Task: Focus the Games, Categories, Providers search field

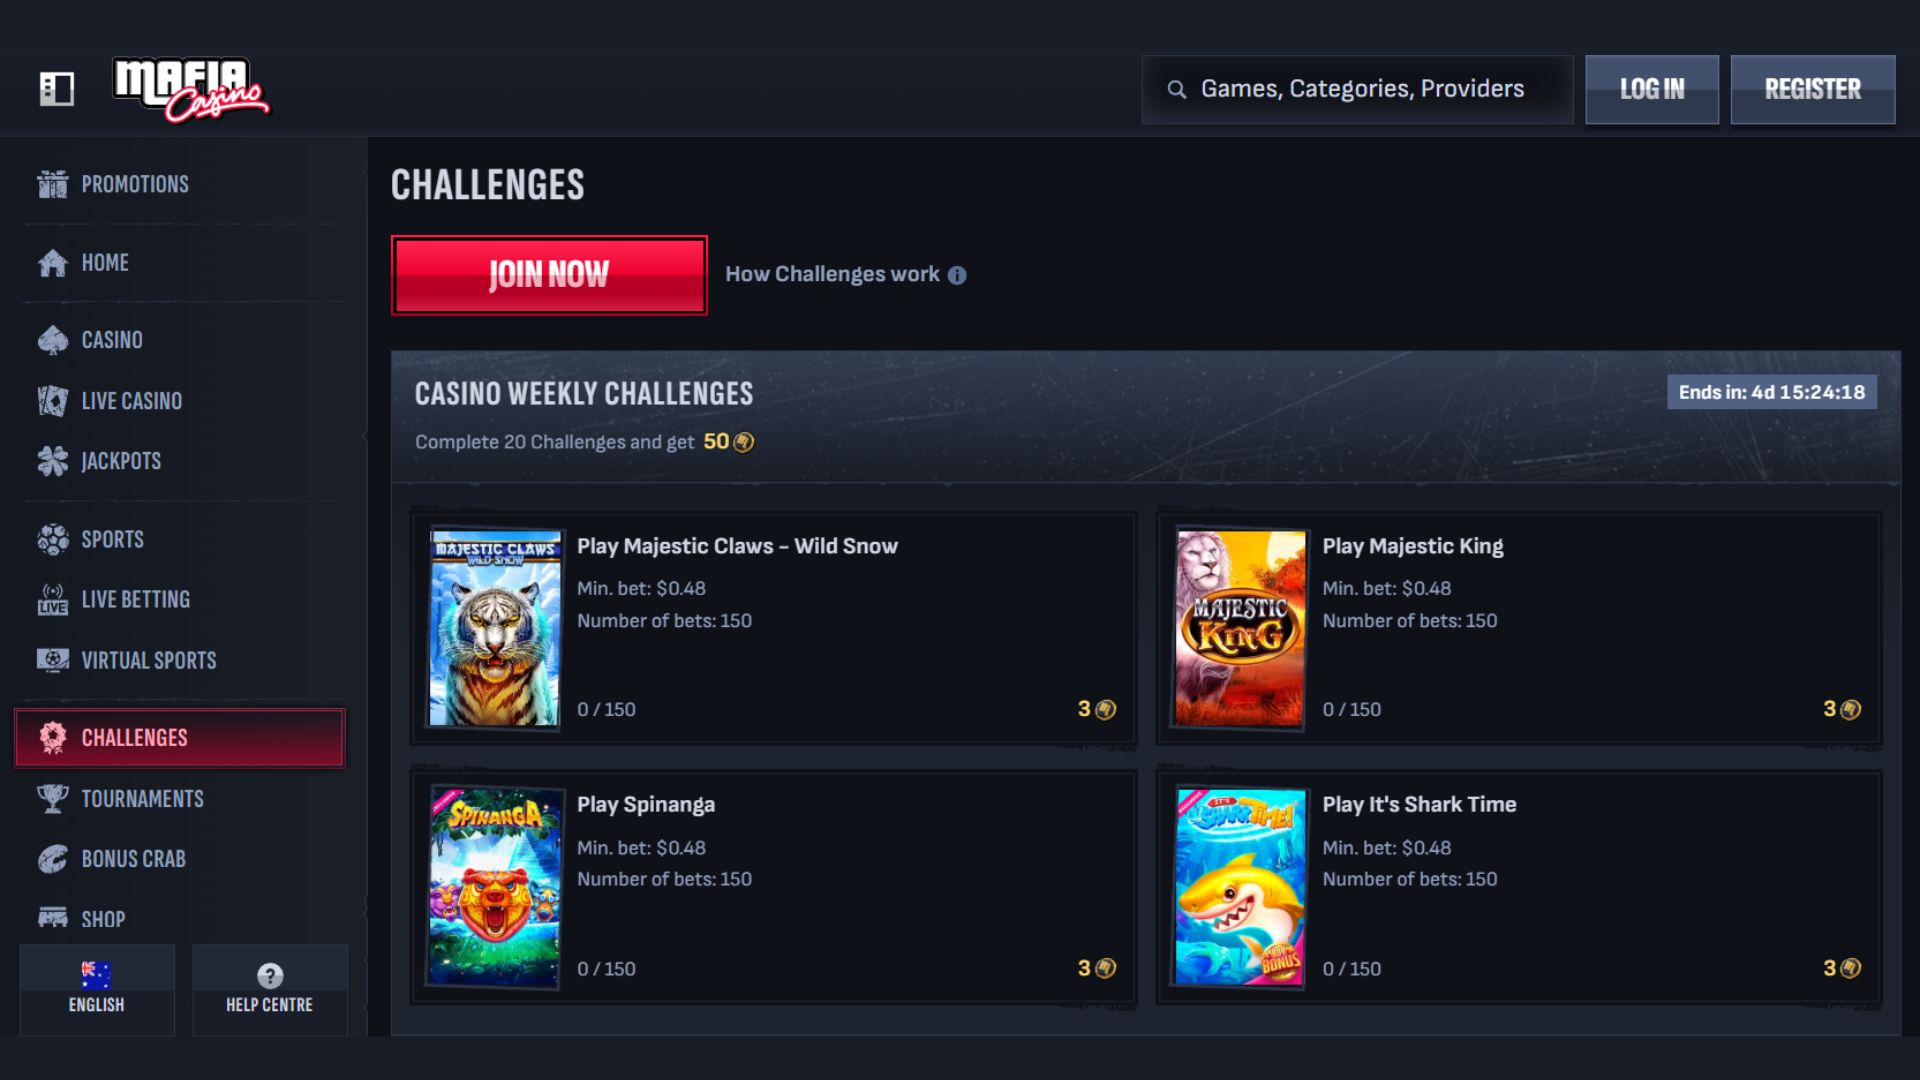Action: pos(1357,89)
